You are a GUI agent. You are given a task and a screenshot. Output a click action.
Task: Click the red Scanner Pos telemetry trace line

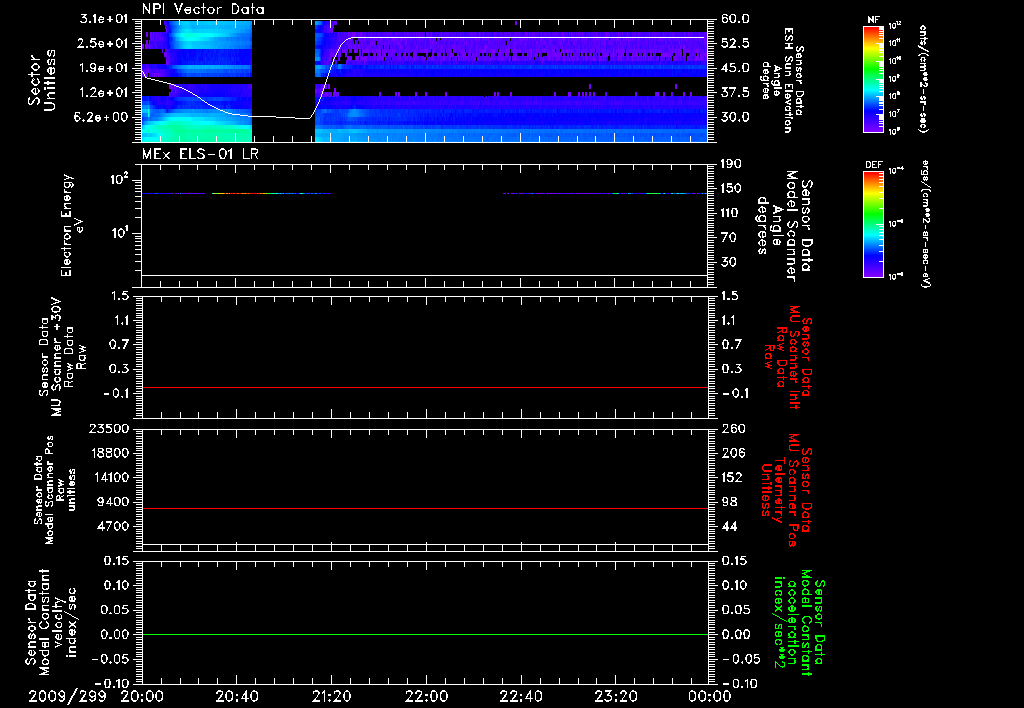click(x=424, y=508)
